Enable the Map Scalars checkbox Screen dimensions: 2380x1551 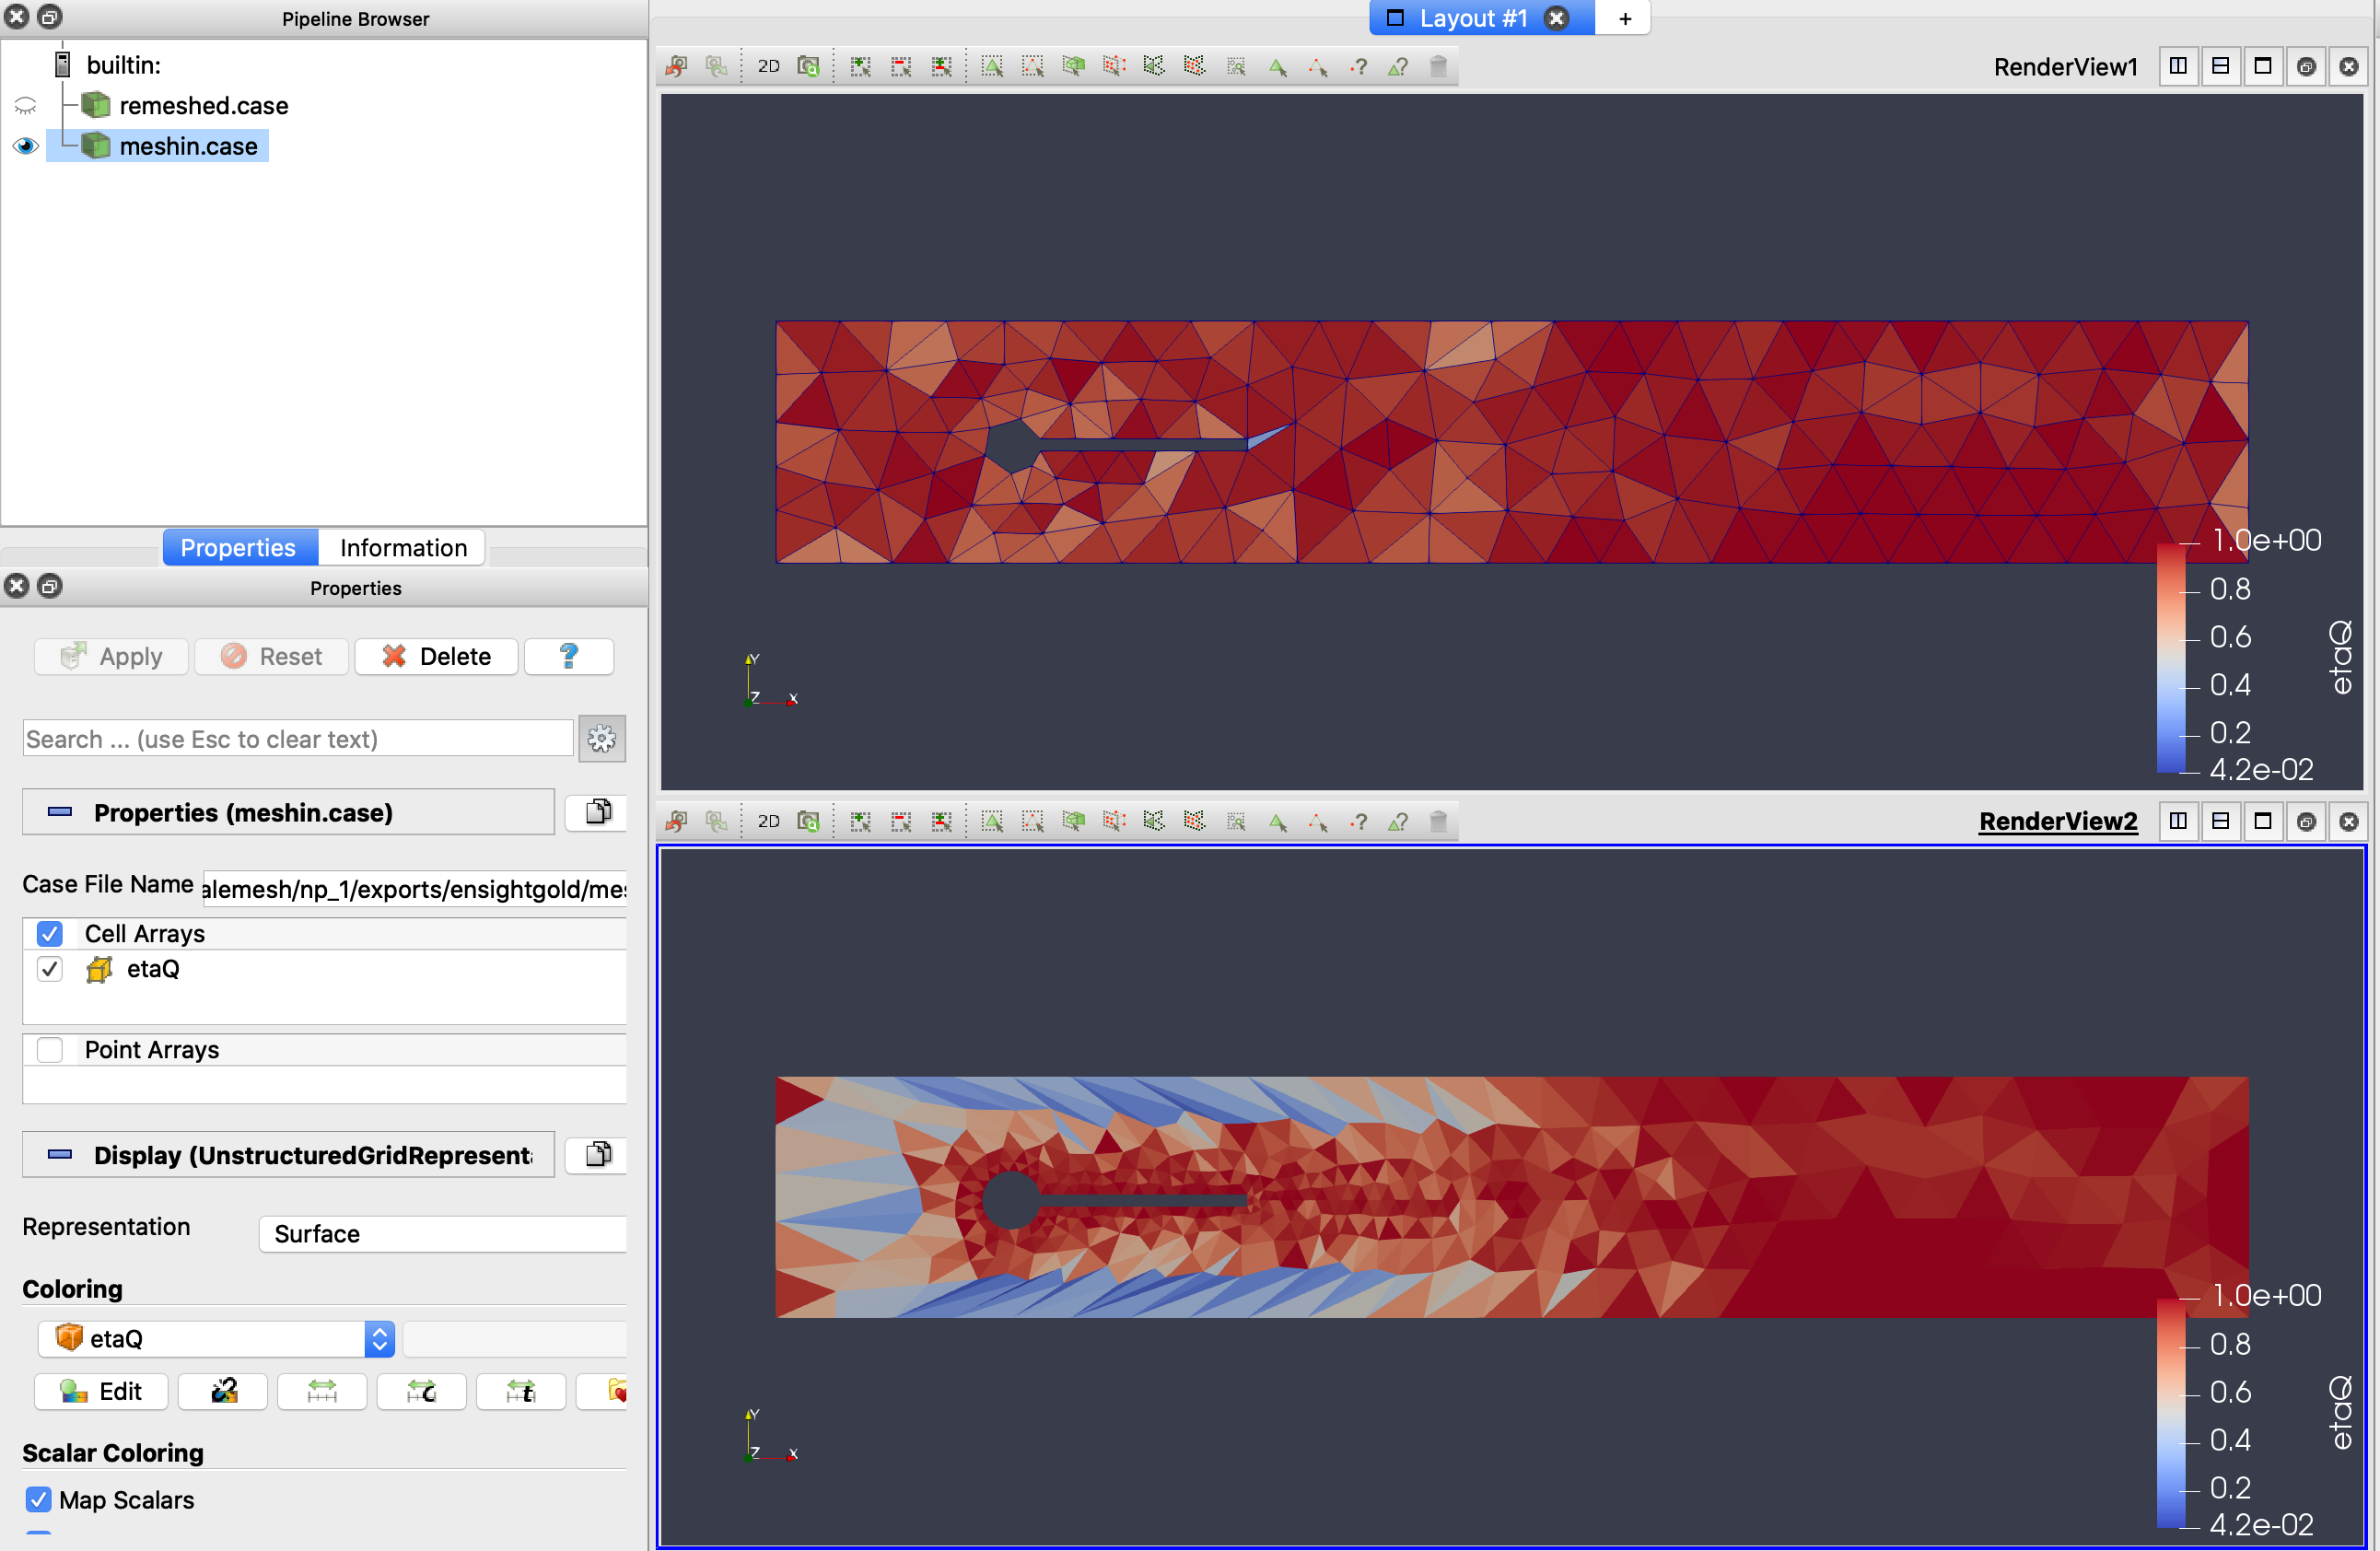click(x=39, y=1500)
